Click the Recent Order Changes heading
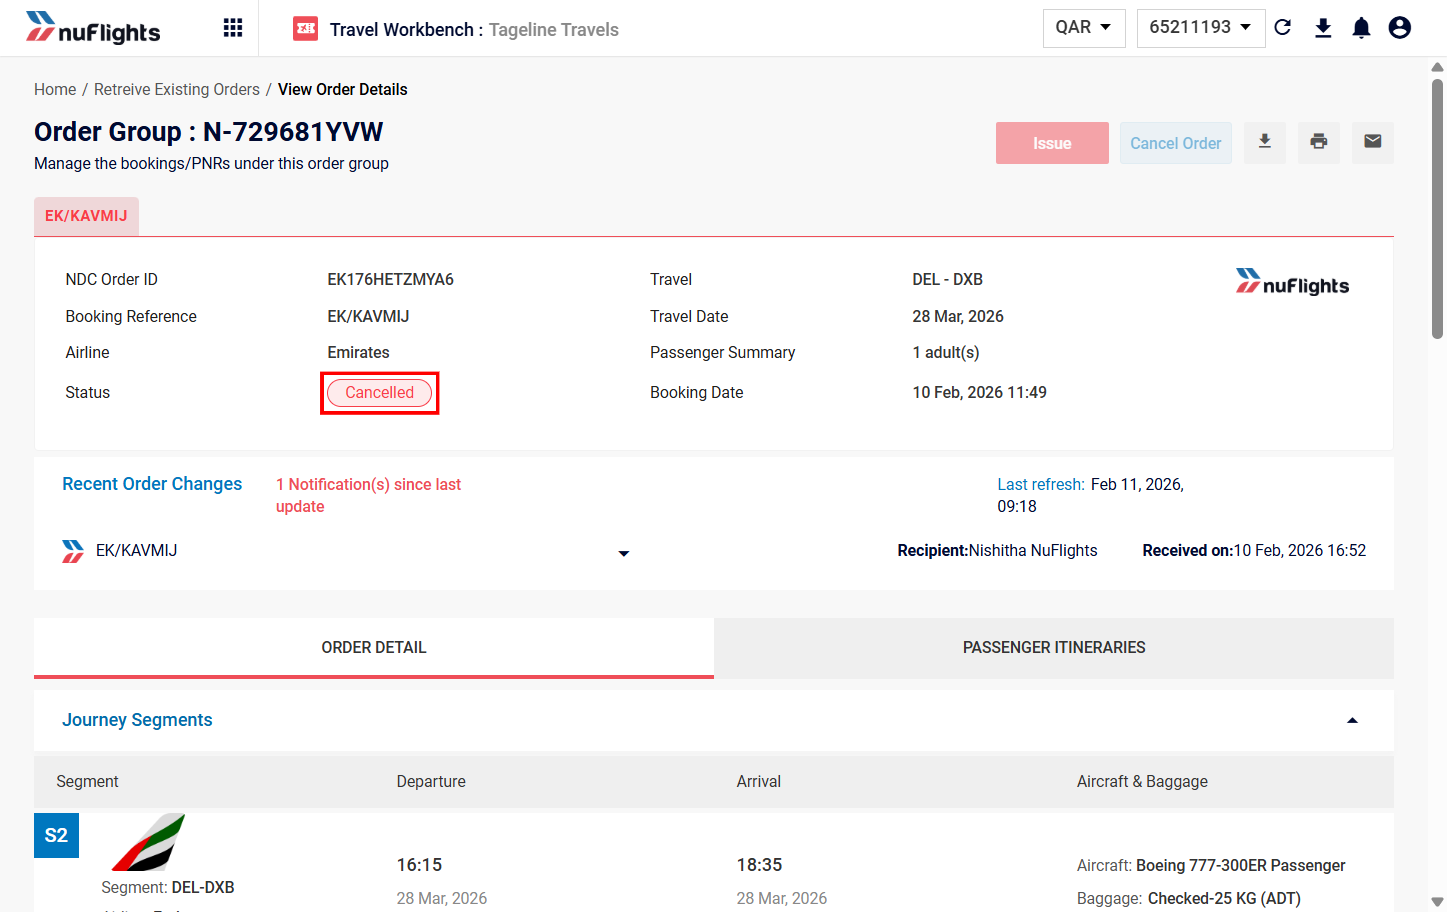1447x912 pixels. pyautogui.click(x=152, y=484)
